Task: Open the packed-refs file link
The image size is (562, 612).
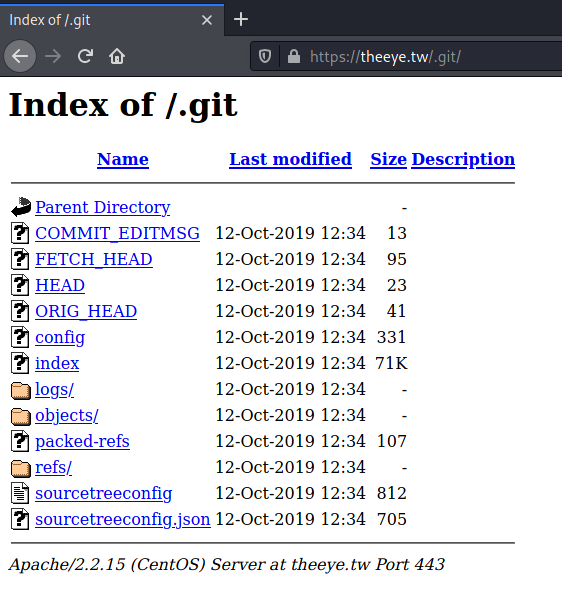Action: coord(82,441)
